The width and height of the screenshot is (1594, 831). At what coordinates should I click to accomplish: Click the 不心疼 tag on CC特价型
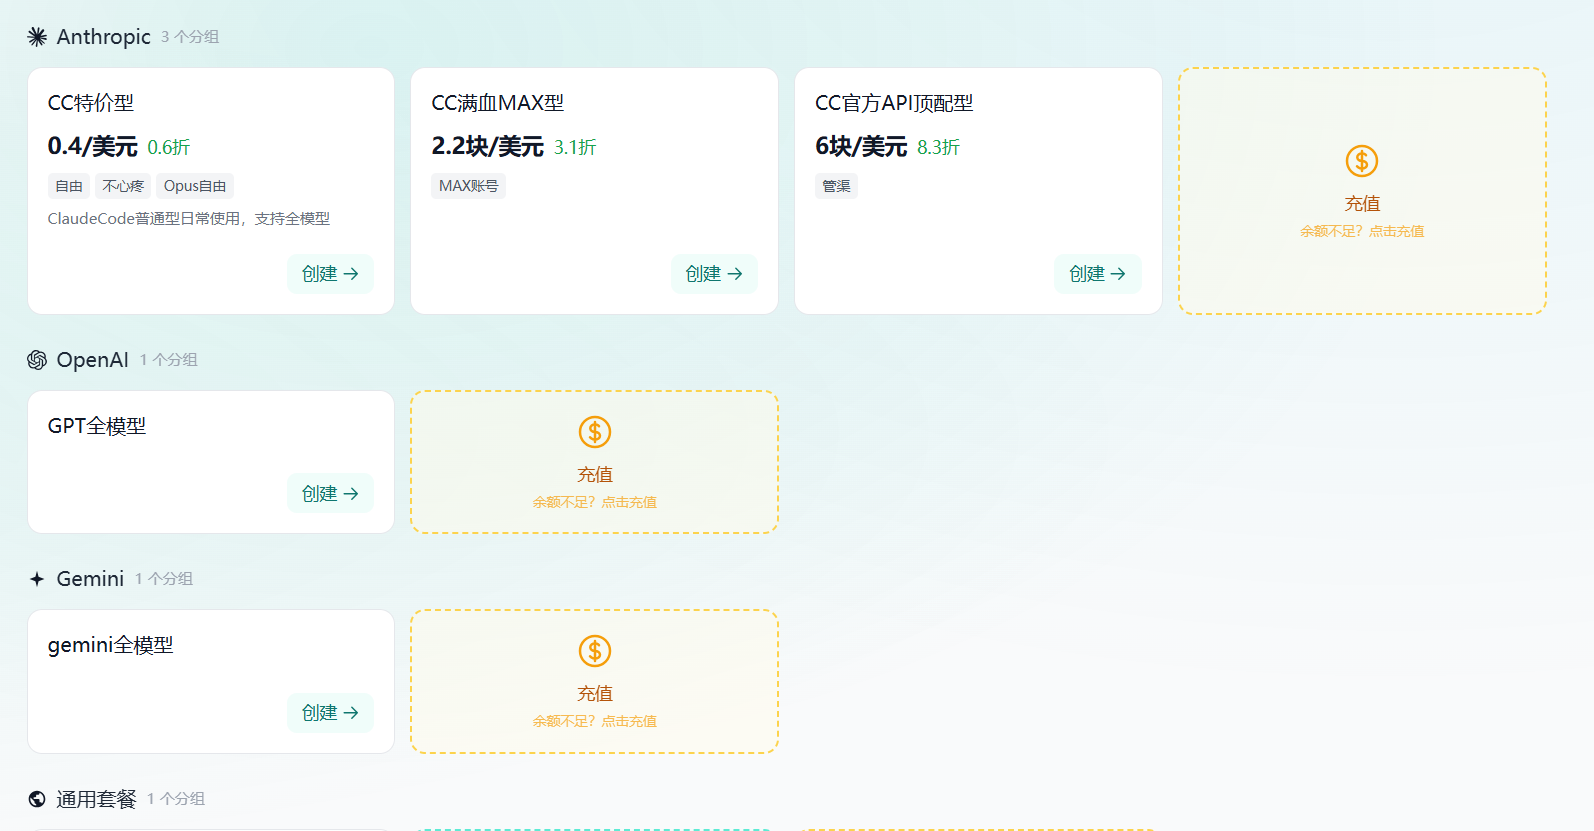[123, 186]
